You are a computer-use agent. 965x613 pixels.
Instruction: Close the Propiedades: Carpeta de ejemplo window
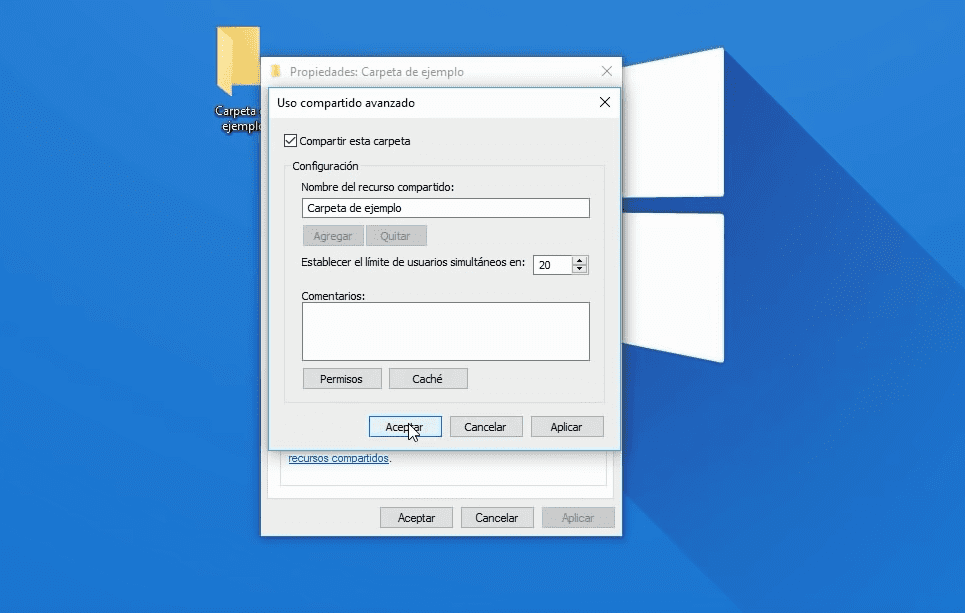pos(607,72)
